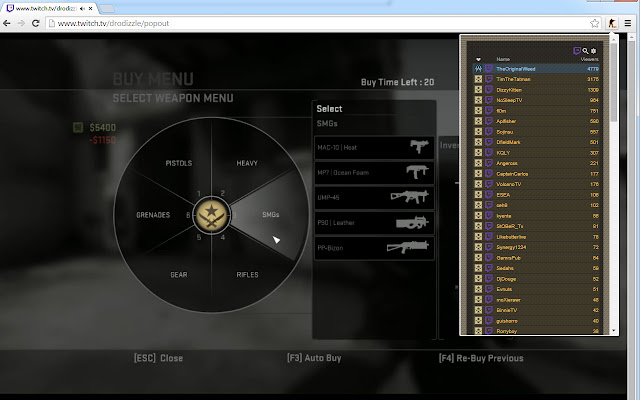Click Twitch icon beside BinnieTV
Image resolution: width=640 pixels, height=400 pixels.
[x=489, y=310]
